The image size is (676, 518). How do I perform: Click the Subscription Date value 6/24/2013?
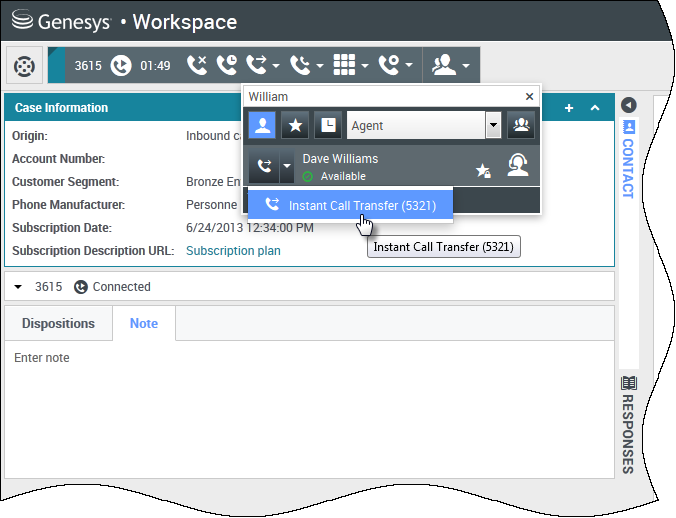coord(250,228)
